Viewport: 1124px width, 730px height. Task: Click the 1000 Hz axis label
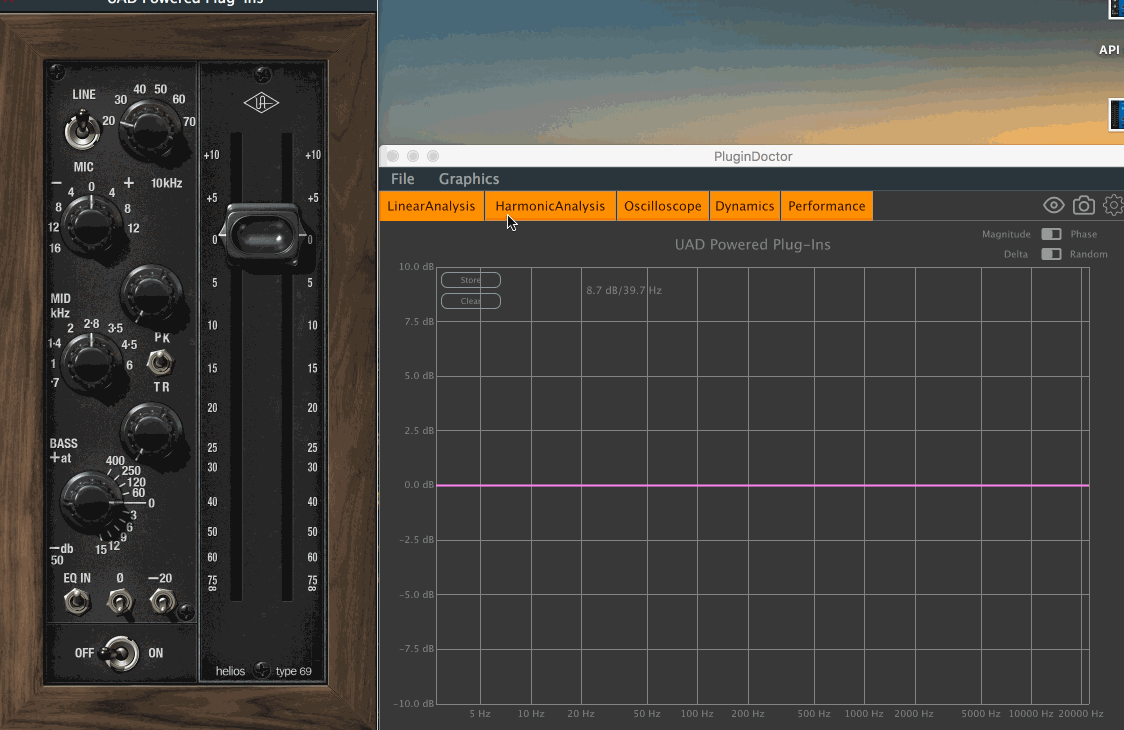click(x=864, y=714)
